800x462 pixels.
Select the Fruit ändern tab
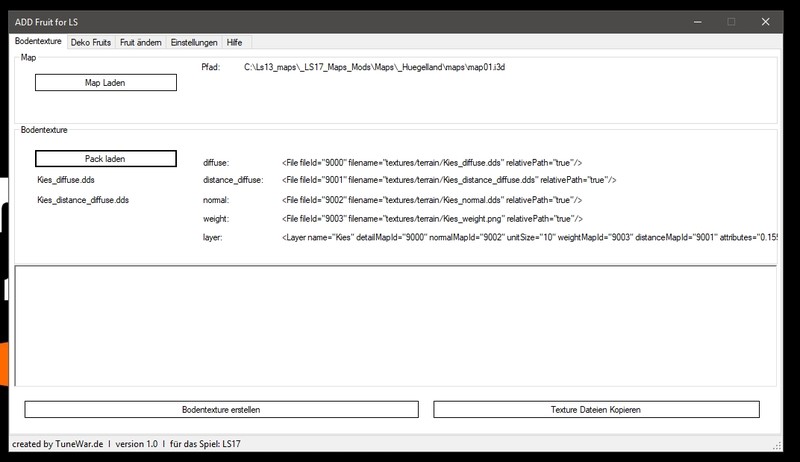tap(141, 42)
